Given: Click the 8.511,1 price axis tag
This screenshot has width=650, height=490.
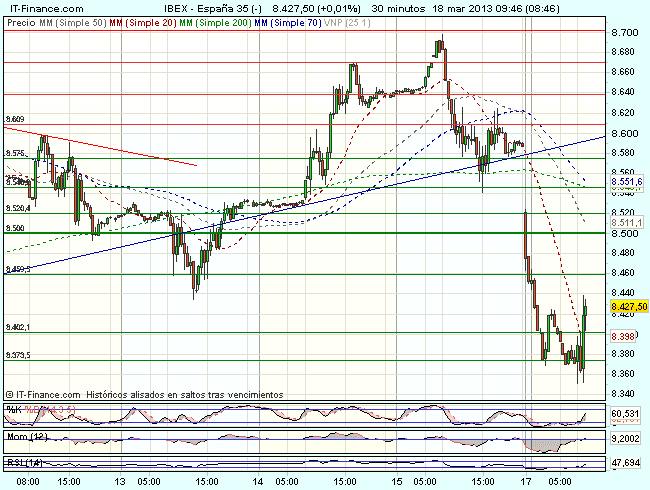Looking at the screenshot, I should 625,222.
